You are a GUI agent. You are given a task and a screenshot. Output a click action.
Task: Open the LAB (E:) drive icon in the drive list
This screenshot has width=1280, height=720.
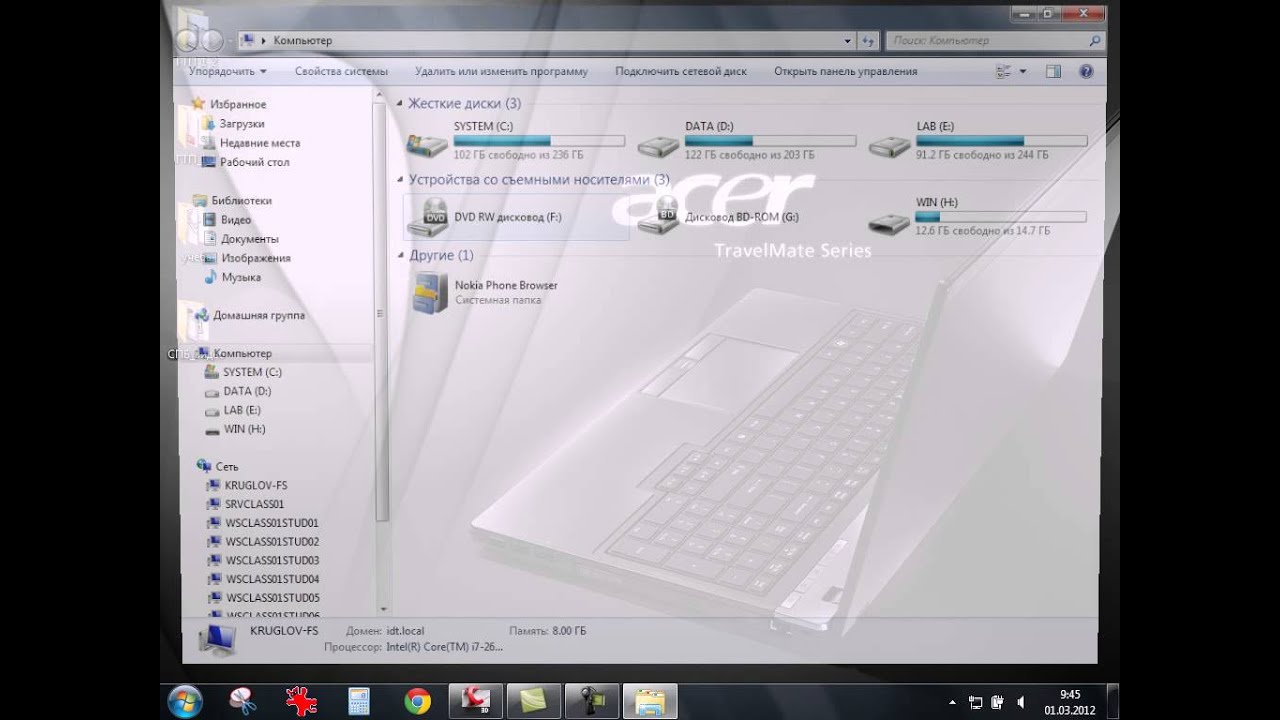point(889,146)
